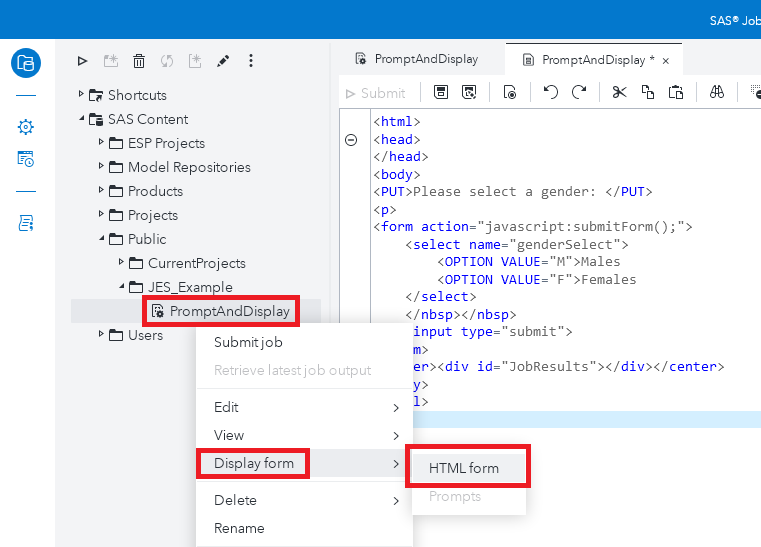
Task: Click the scissors Cut icon
Action: pyautogui.click(x=619, y=93)
